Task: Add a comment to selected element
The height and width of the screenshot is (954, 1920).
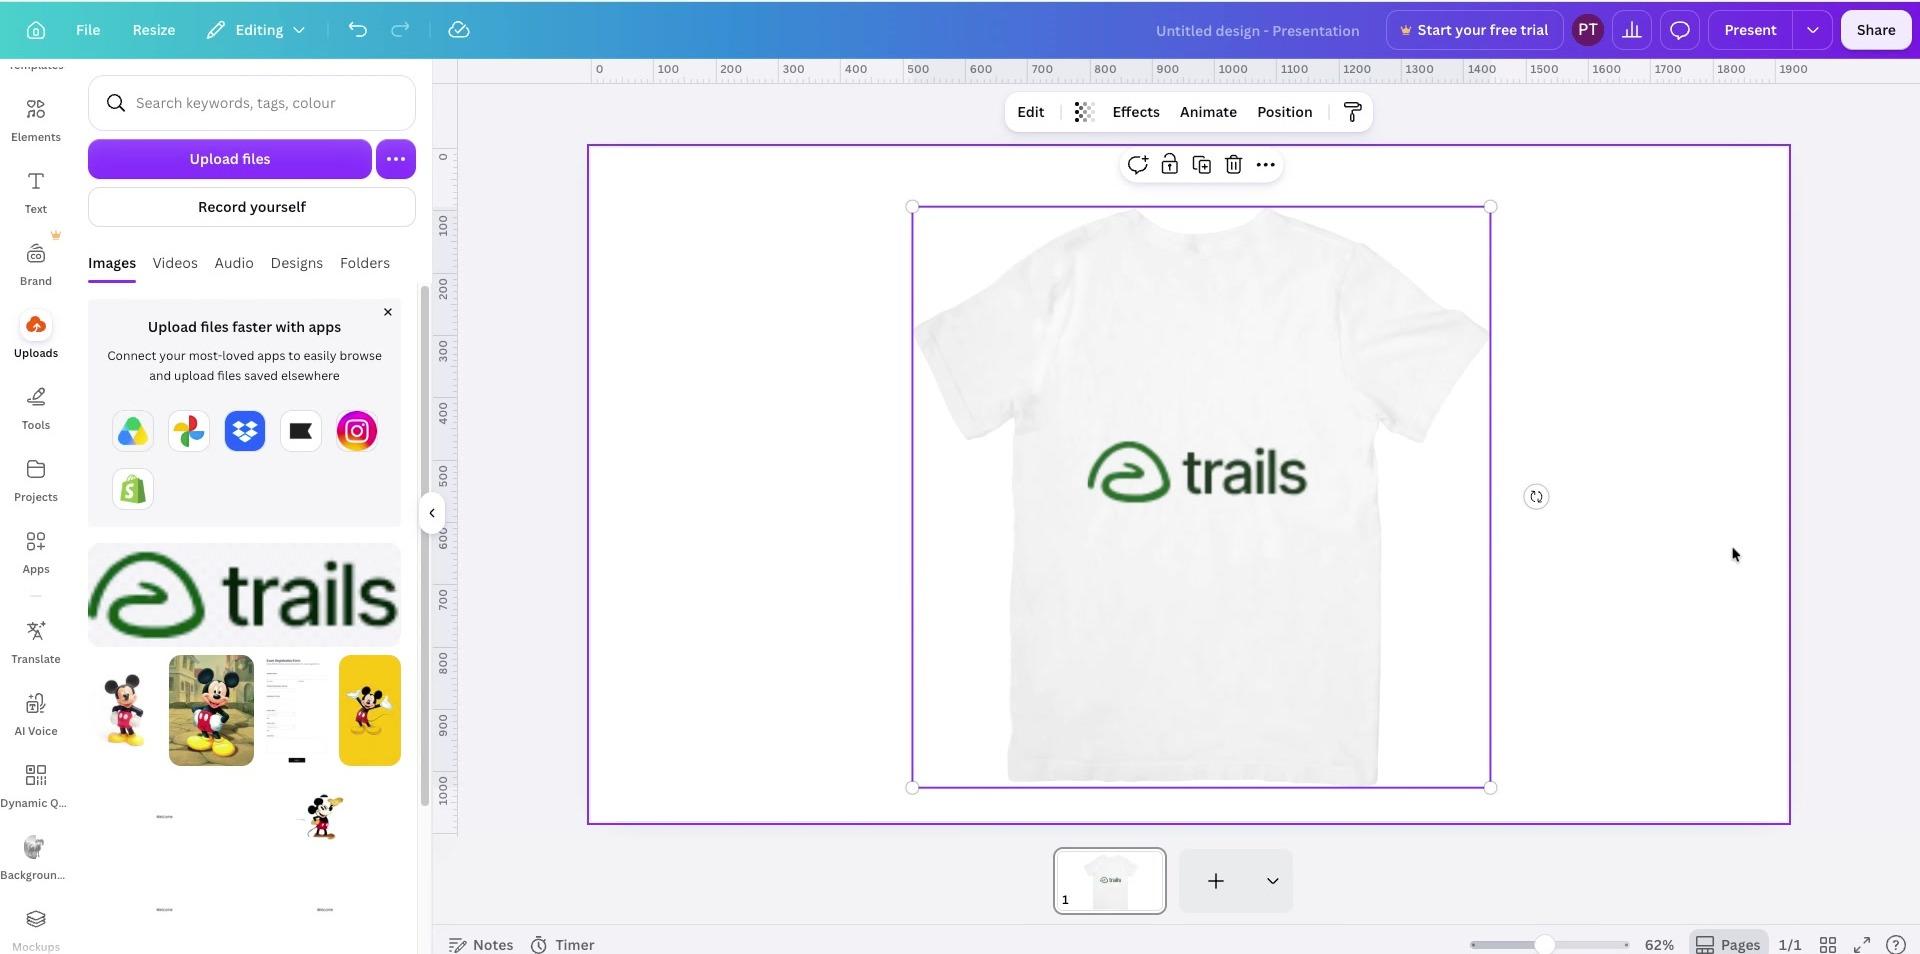Action: pos(1137,165)
